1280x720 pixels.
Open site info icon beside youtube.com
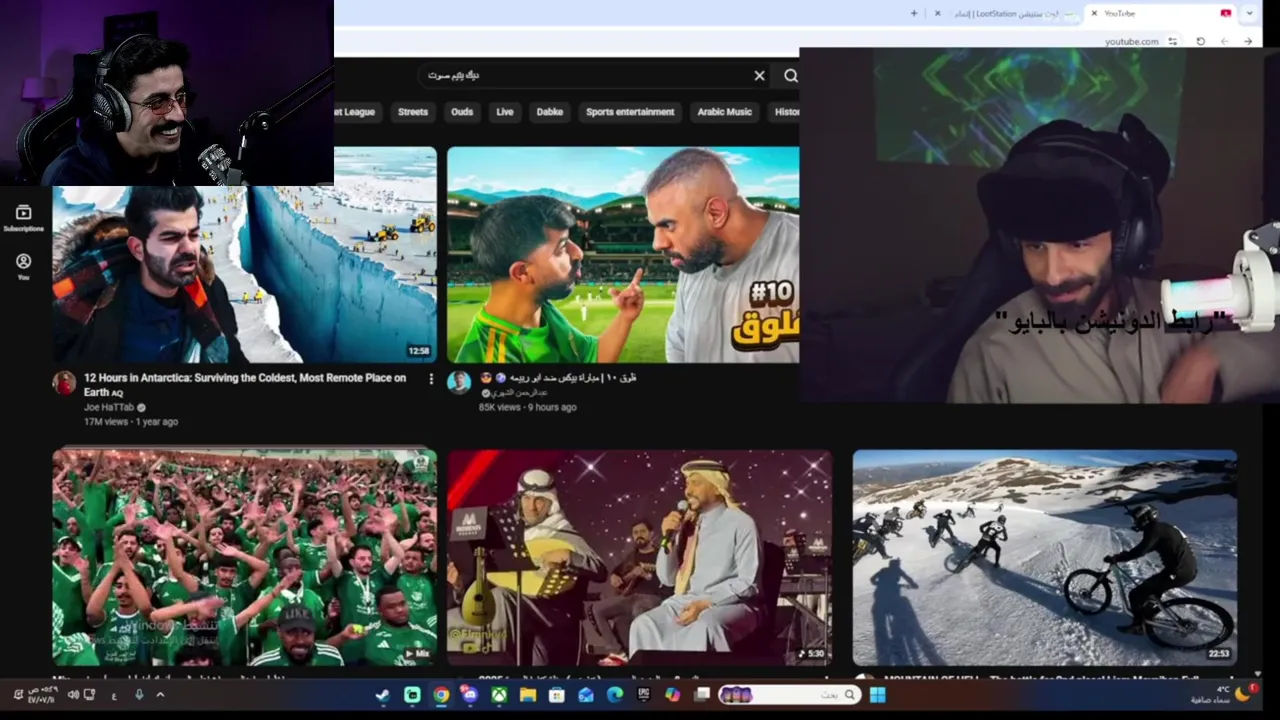click(x=1173, y=41)
